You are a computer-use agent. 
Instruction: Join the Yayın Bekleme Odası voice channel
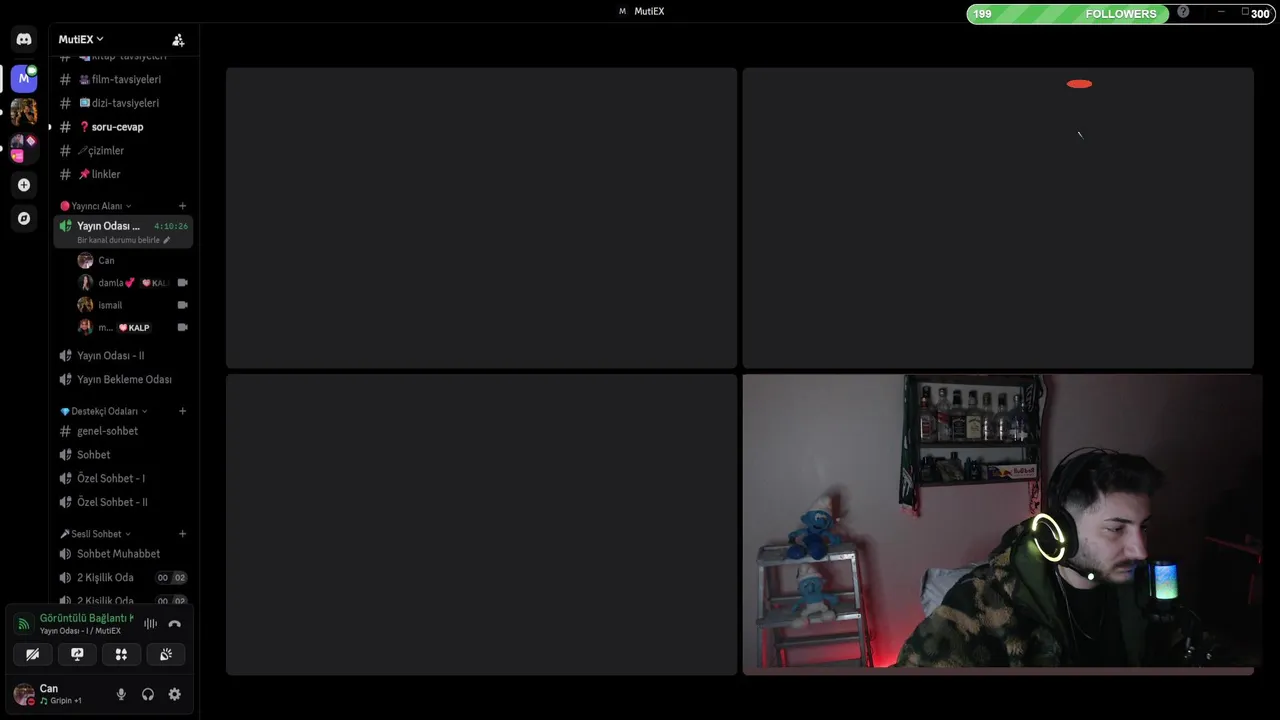click(122, 379)
